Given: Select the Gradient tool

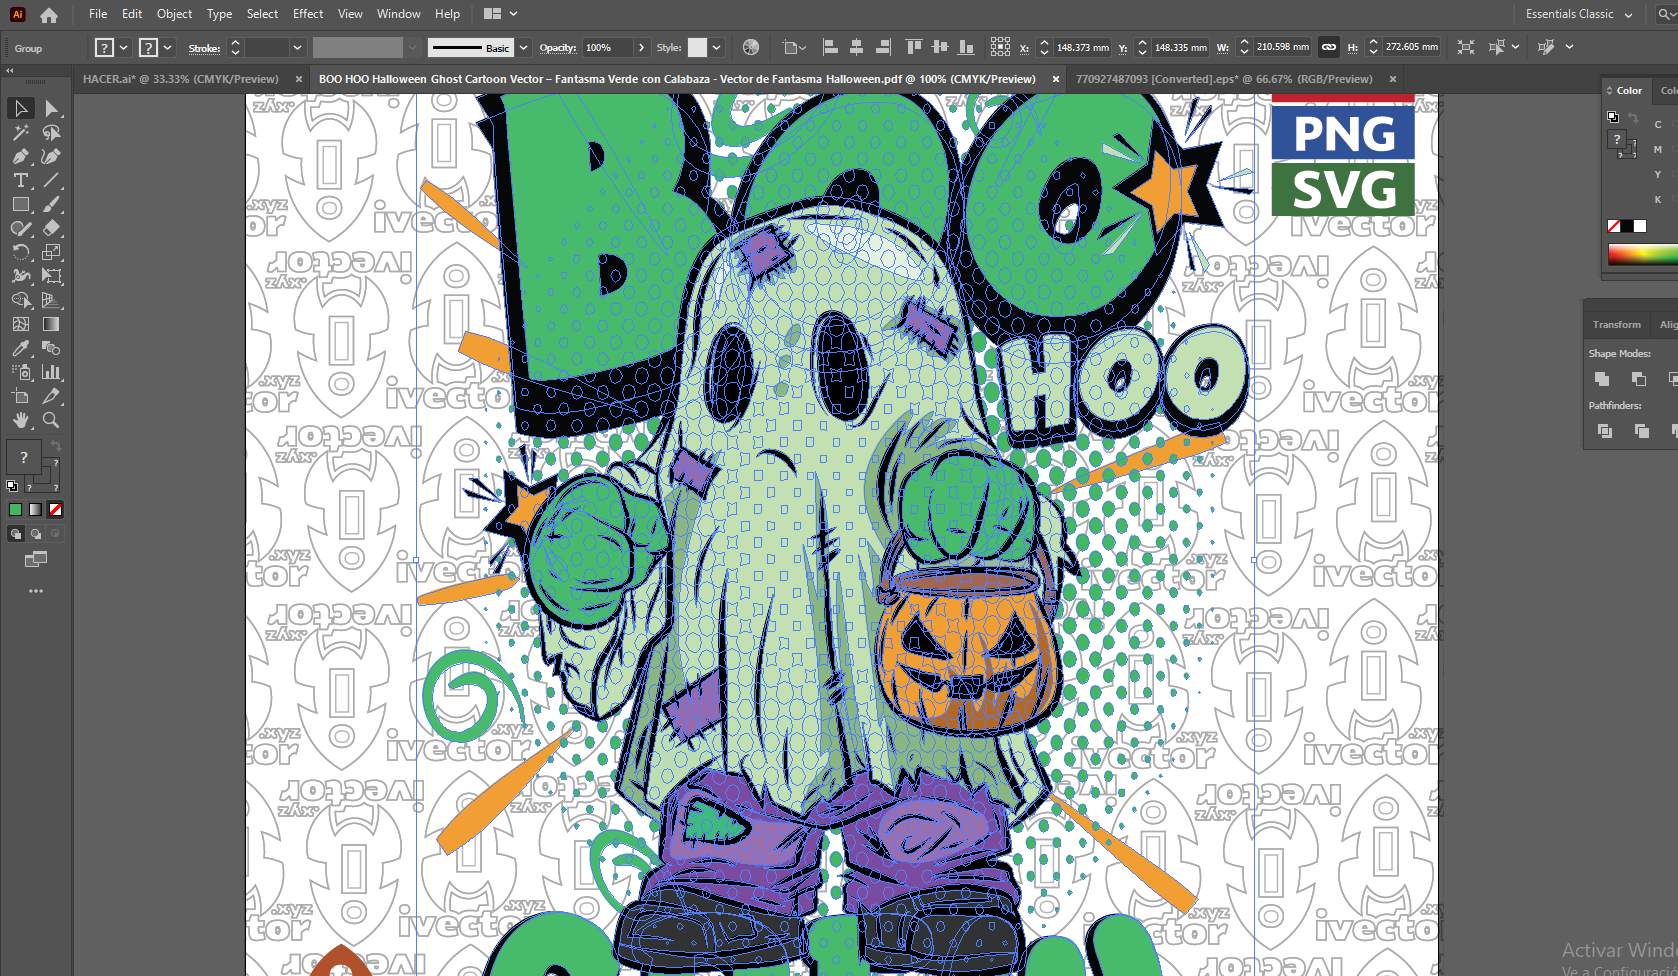Looking at the screenshot, I should click(52, 324).
